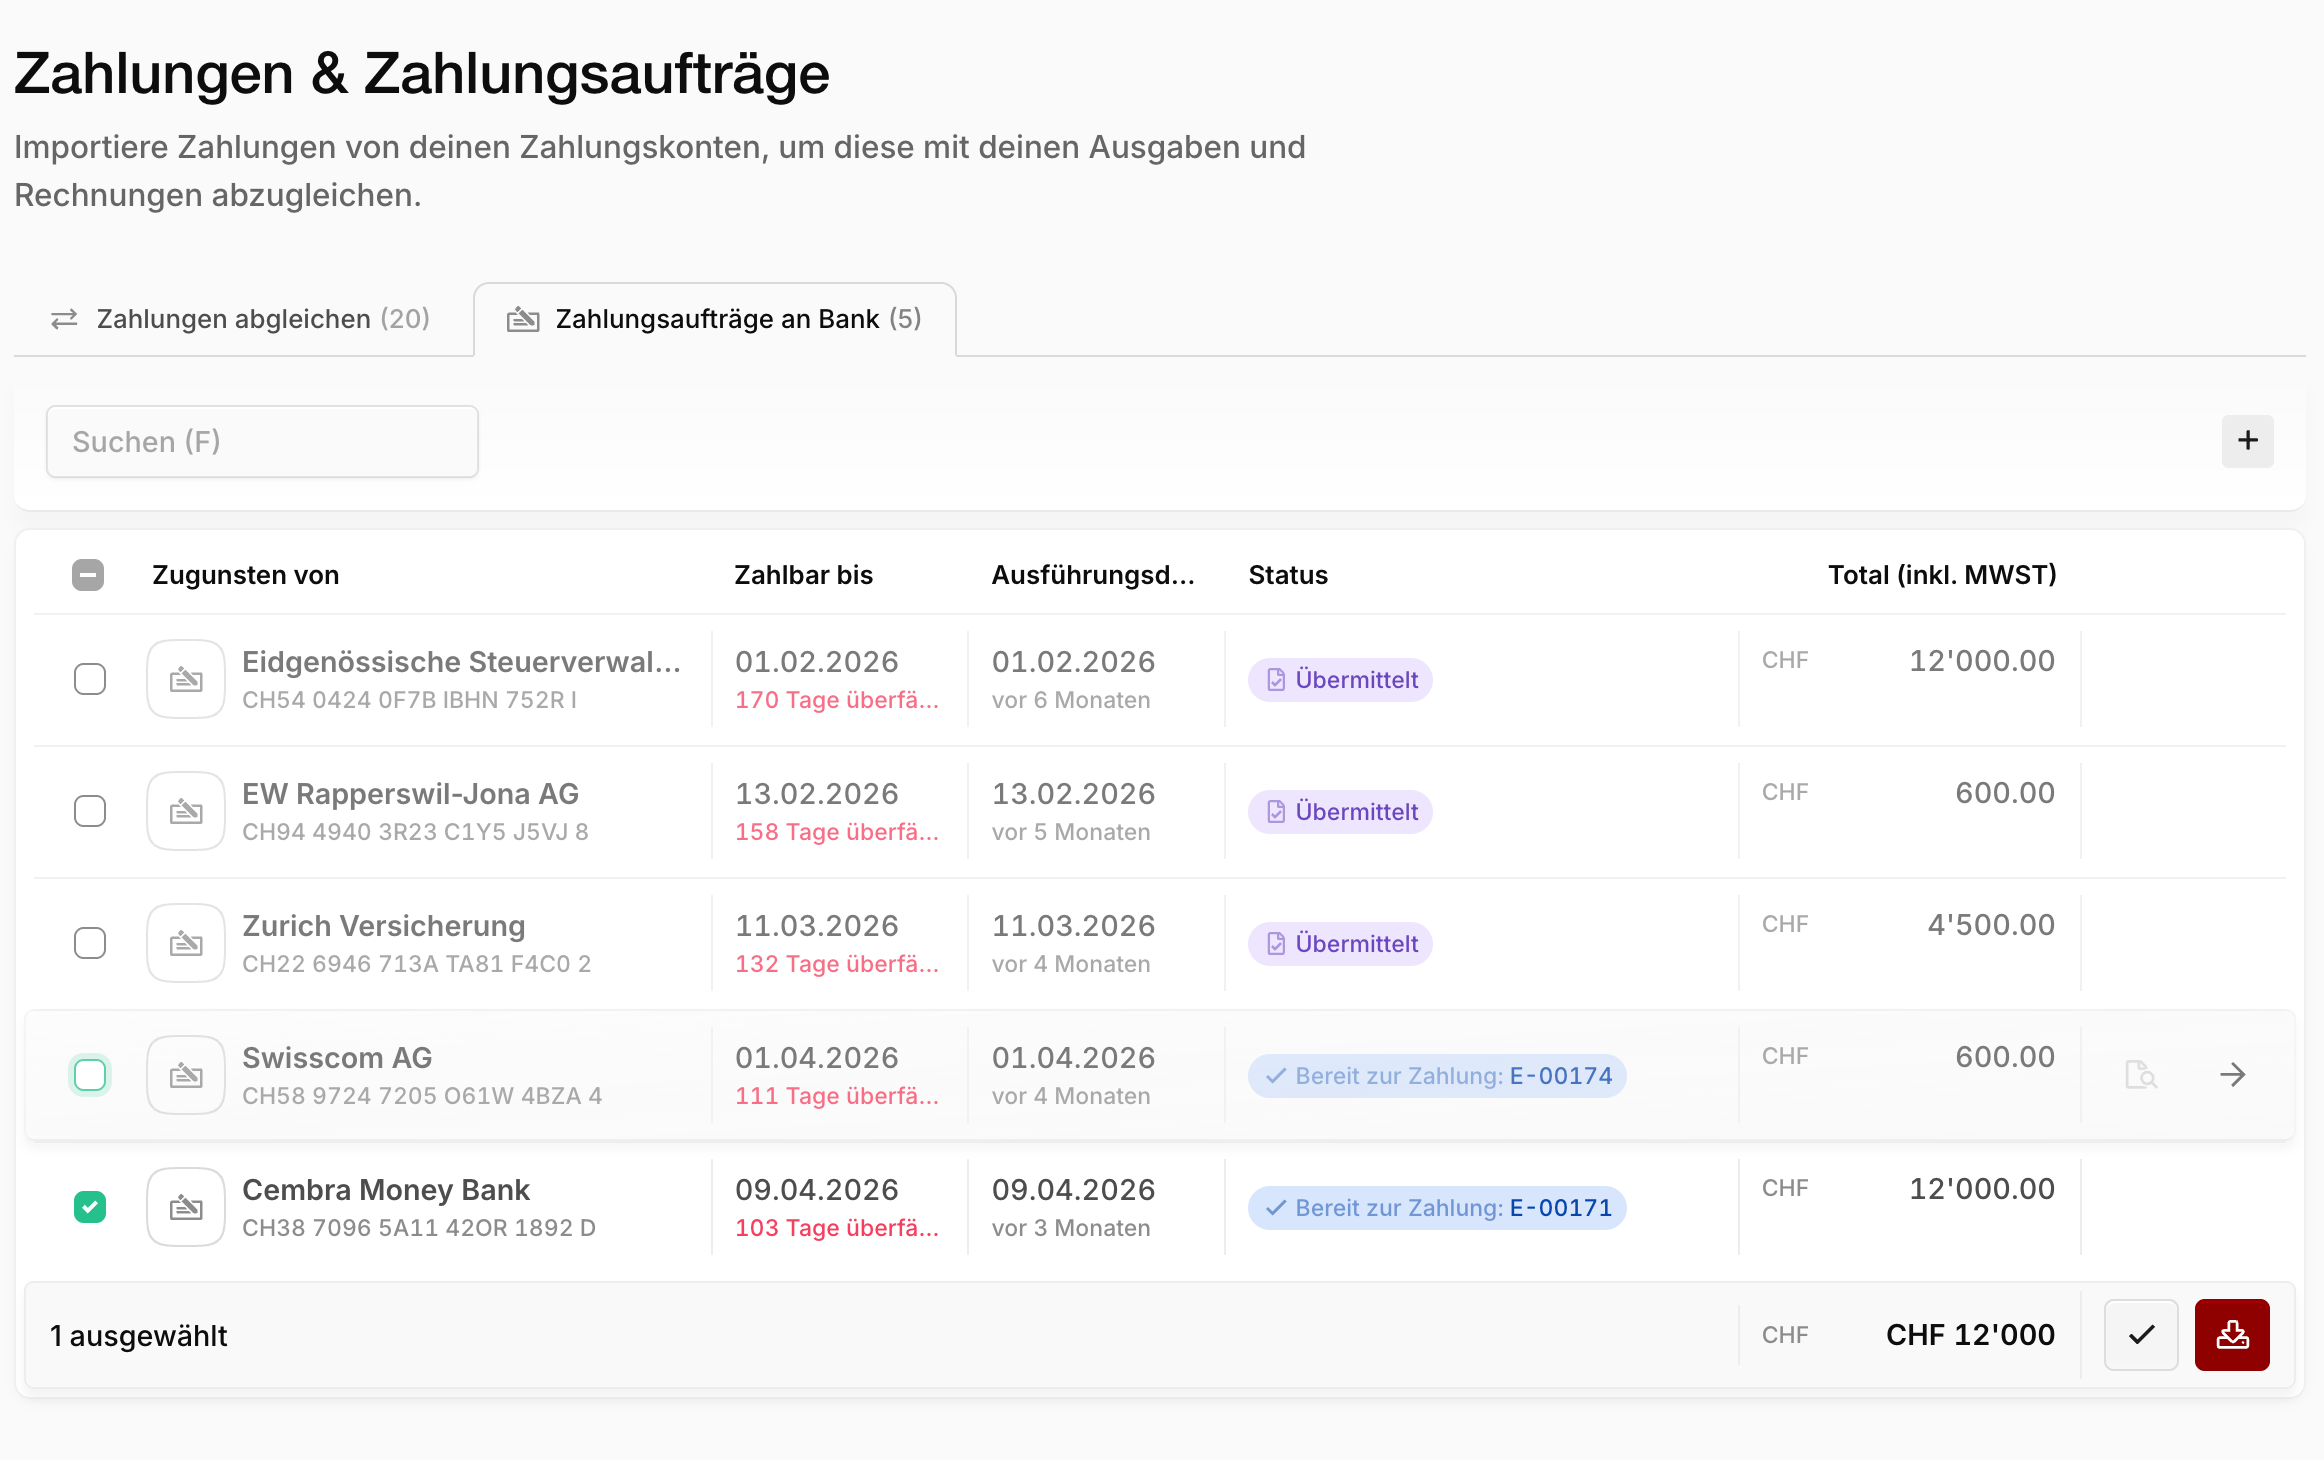Click IBAN CH54 0424 0F7B IBHN 752R I
This screenshot has width=2324, height=1460.
[x=410, y=700]
